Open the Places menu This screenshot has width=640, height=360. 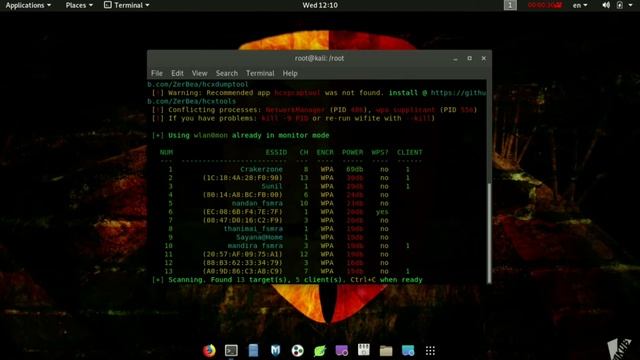click(x=79, y=5)
